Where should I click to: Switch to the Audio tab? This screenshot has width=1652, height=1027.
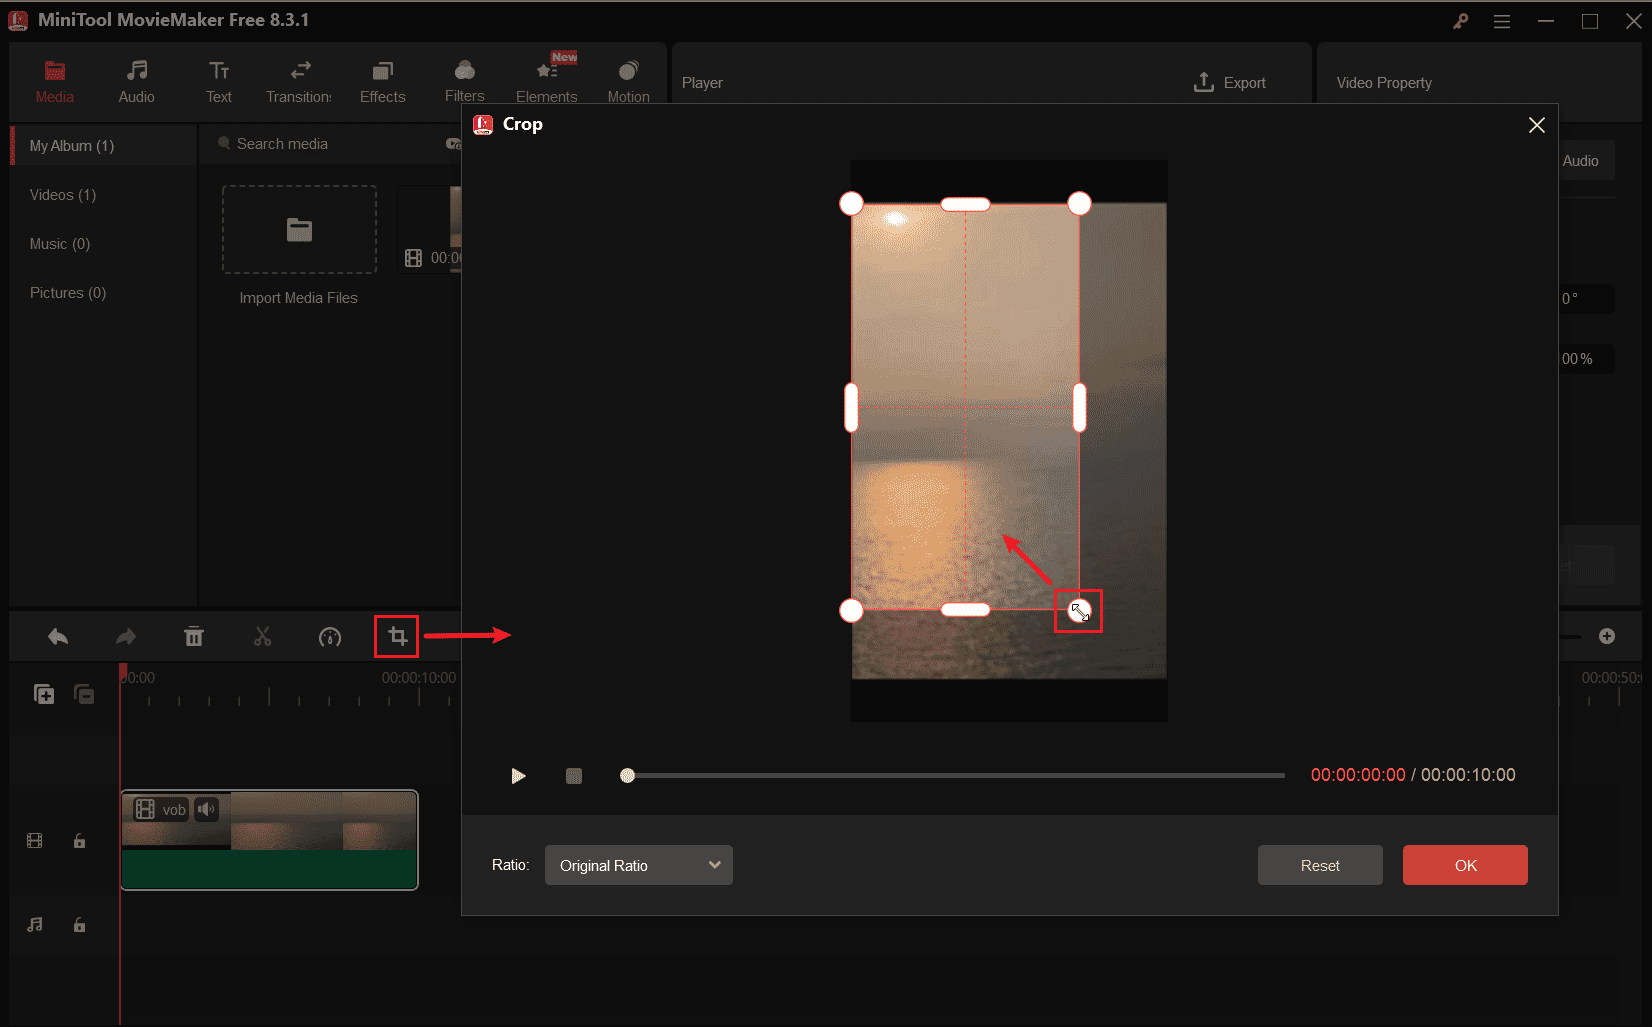pos(136,82)
